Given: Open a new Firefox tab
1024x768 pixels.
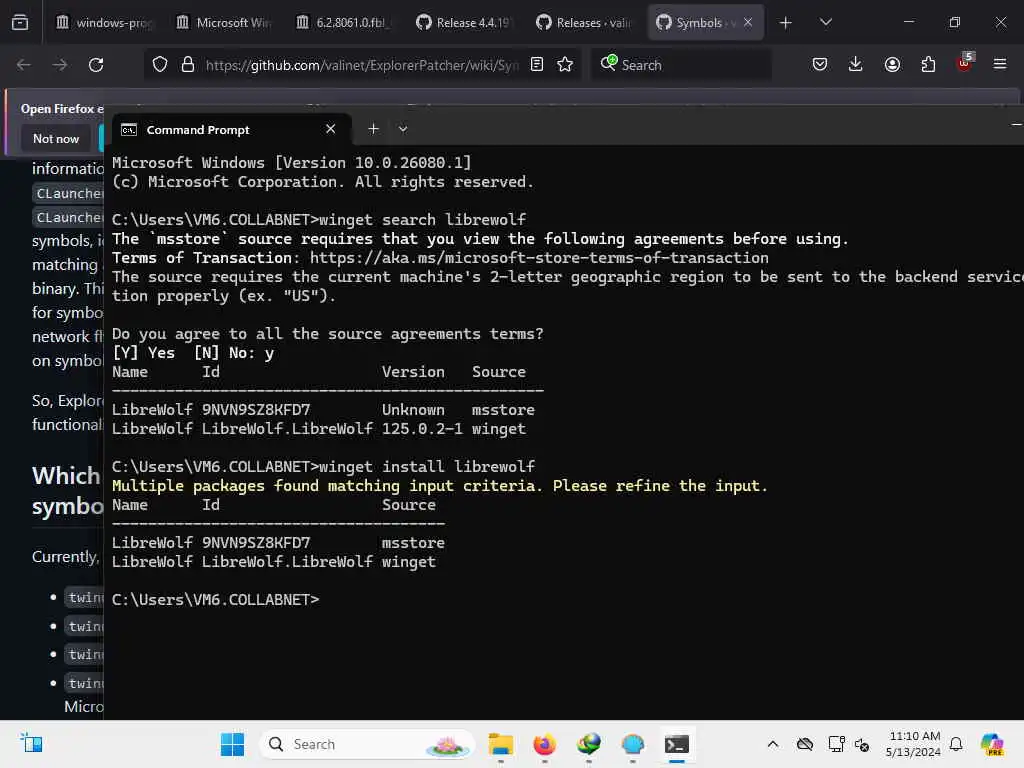Looking at the screenshot, I should (x=786, y=23).
